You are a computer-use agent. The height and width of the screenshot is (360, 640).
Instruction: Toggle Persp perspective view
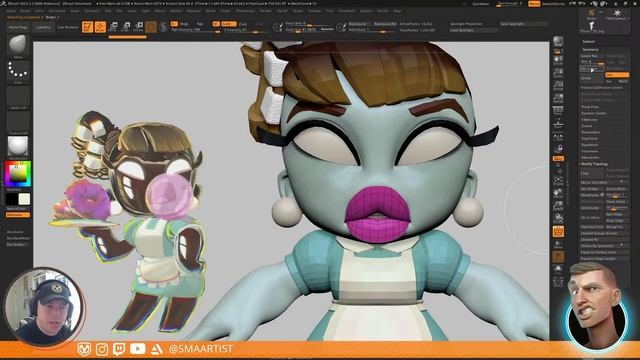pyautogui.click(x=558, y=111)
